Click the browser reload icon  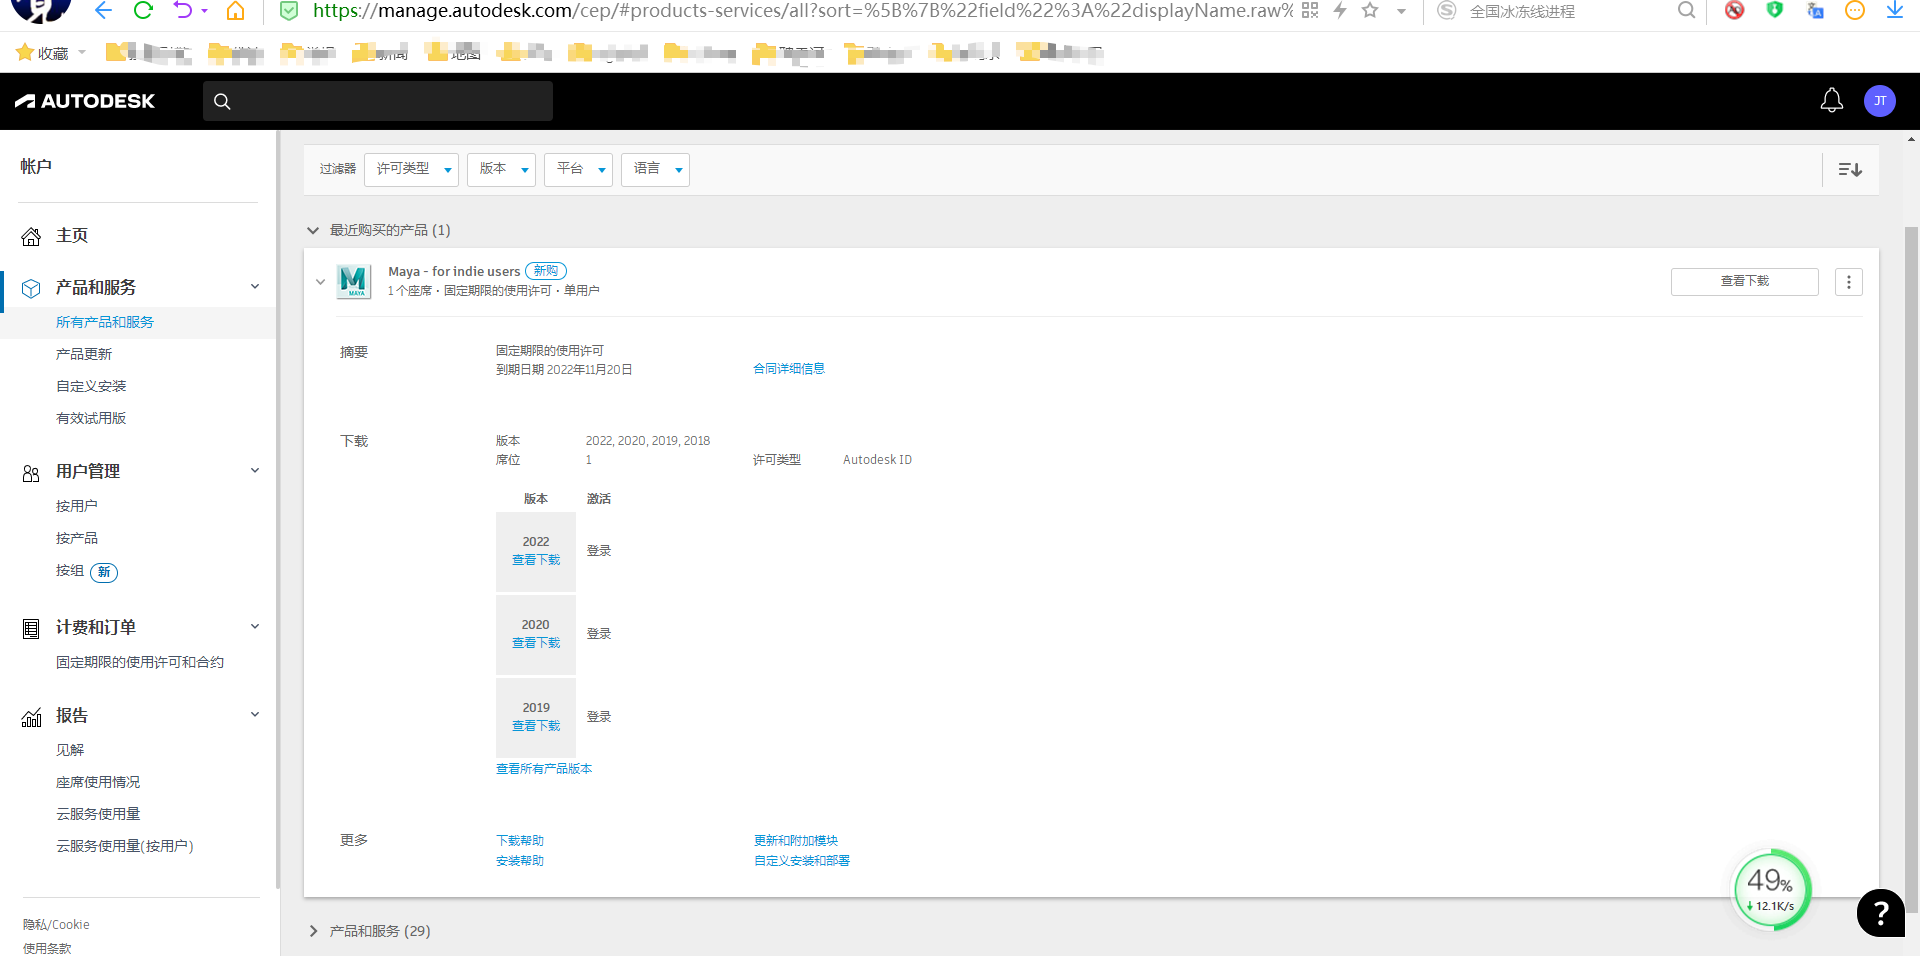click(143, 11)
